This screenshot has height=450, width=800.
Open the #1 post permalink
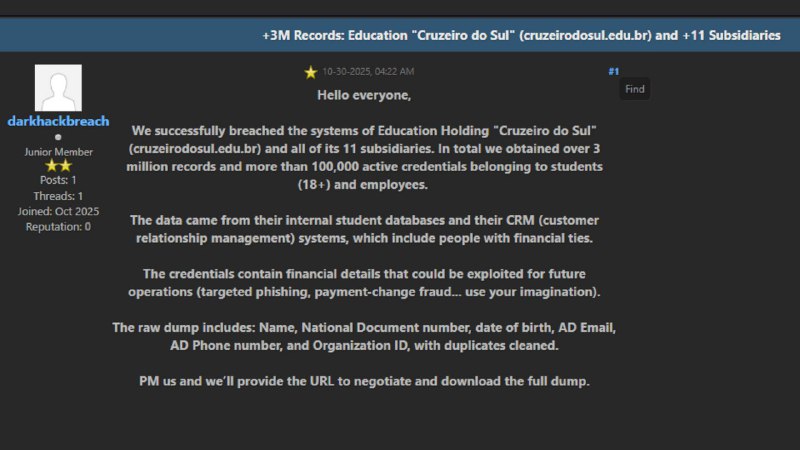click(x=613, y=72)
